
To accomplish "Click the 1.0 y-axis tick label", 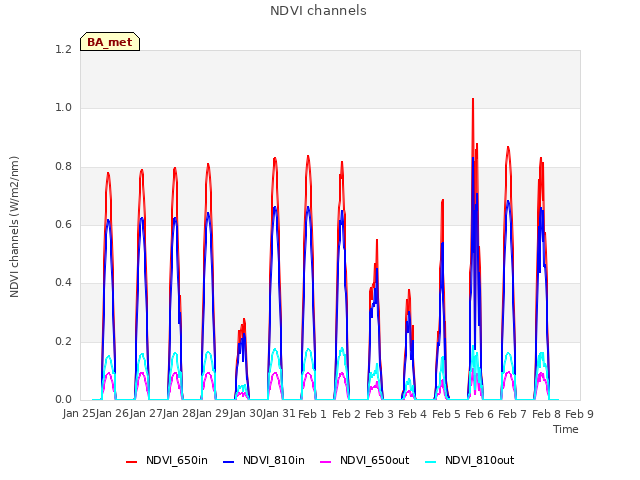I will (x=64, y=108).
